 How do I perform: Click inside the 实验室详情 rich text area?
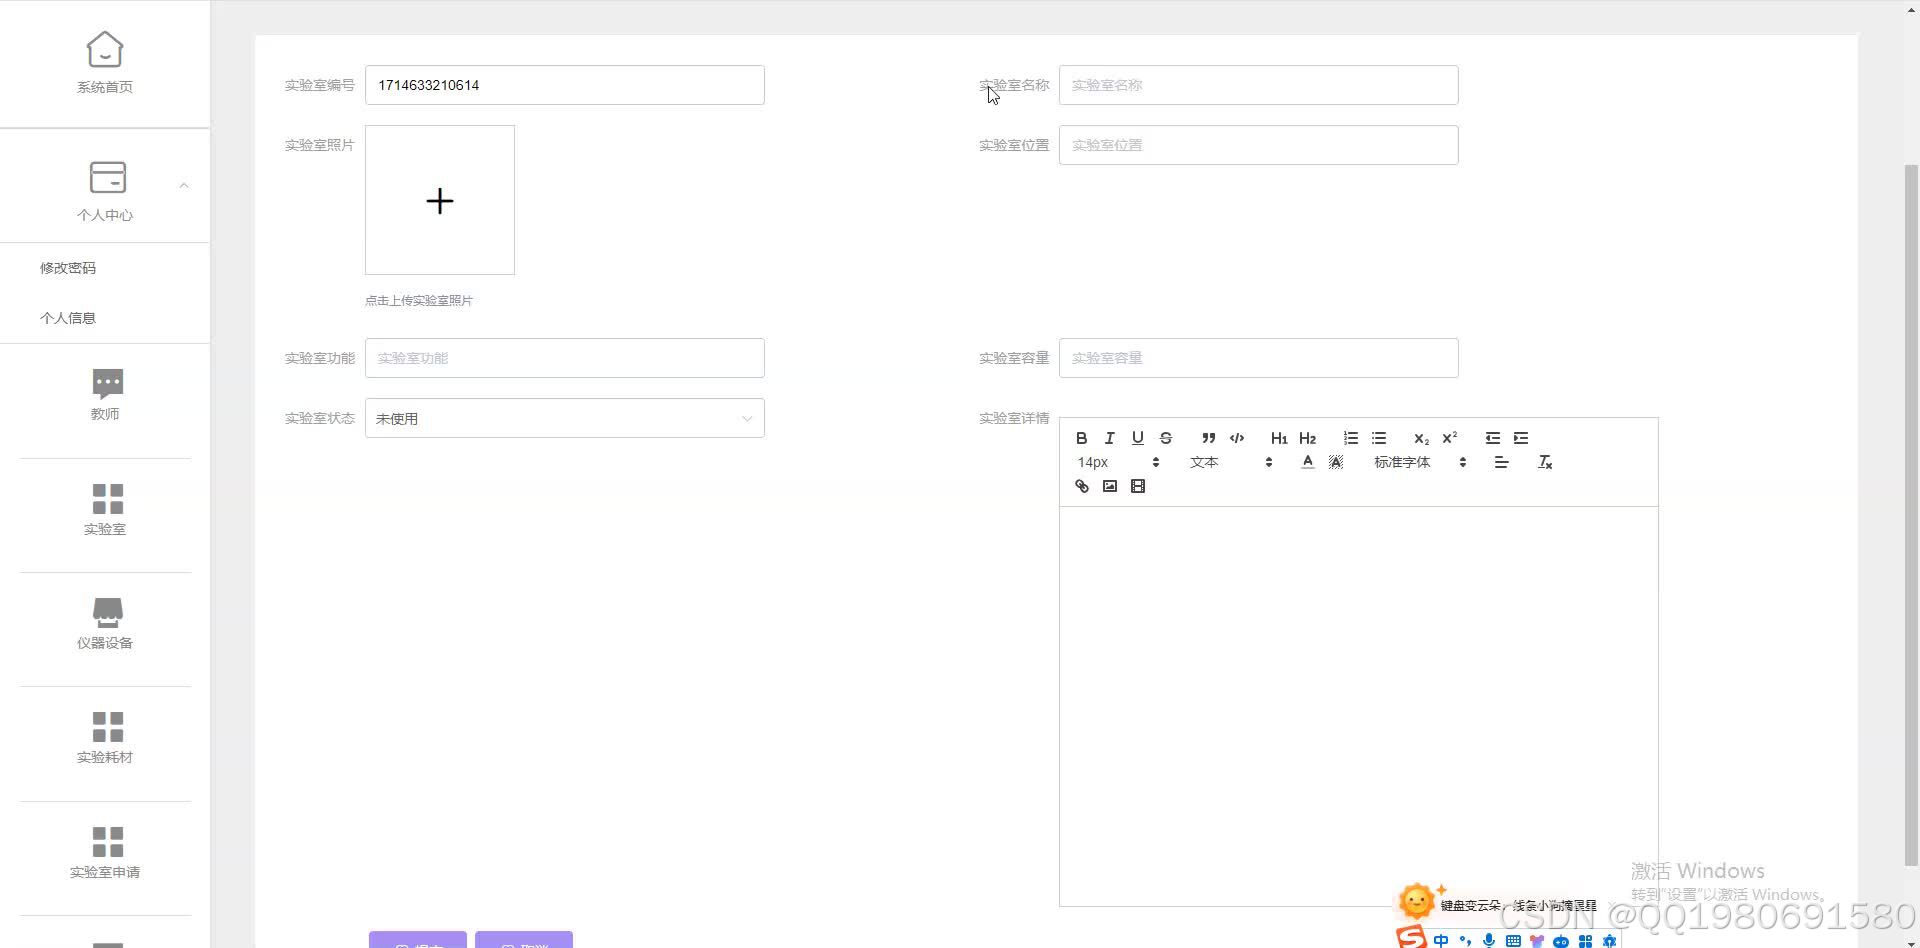click(x=1358, y=706)
